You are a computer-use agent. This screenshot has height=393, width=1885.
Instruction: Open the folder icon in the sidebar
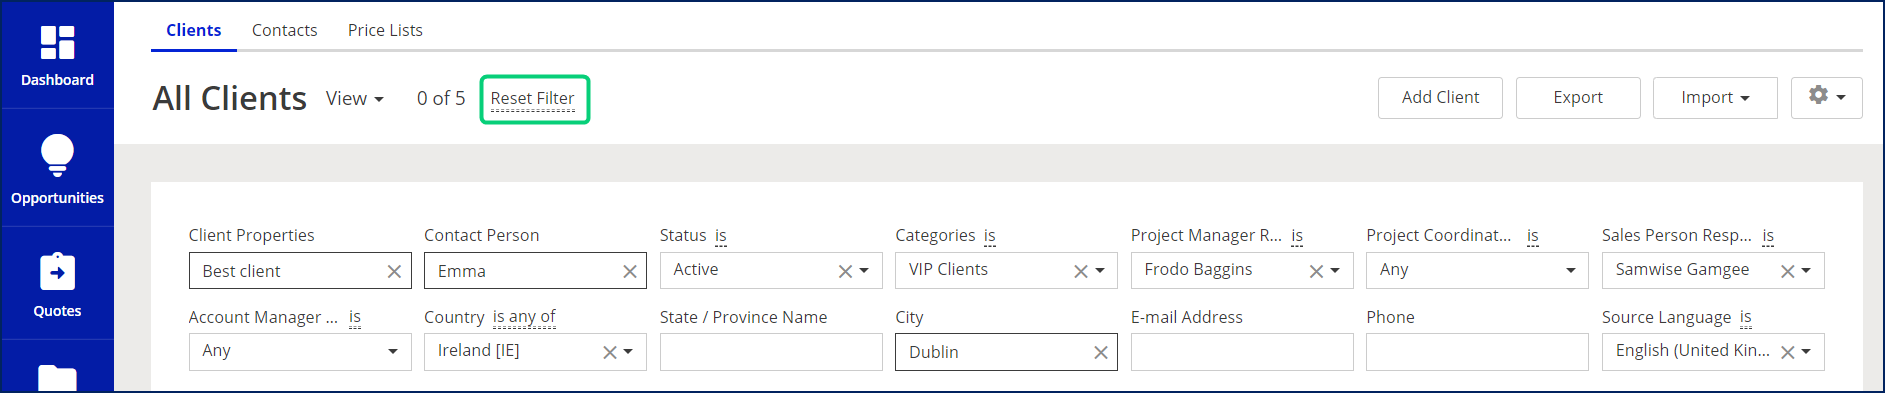[57, 377]
